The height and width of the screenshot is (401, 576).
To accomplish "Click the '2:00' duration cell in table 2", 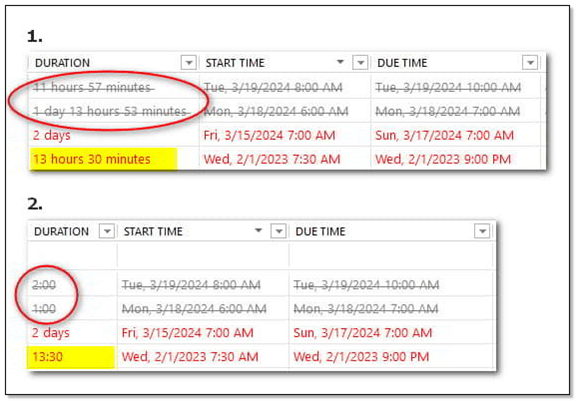I will 72,285.
